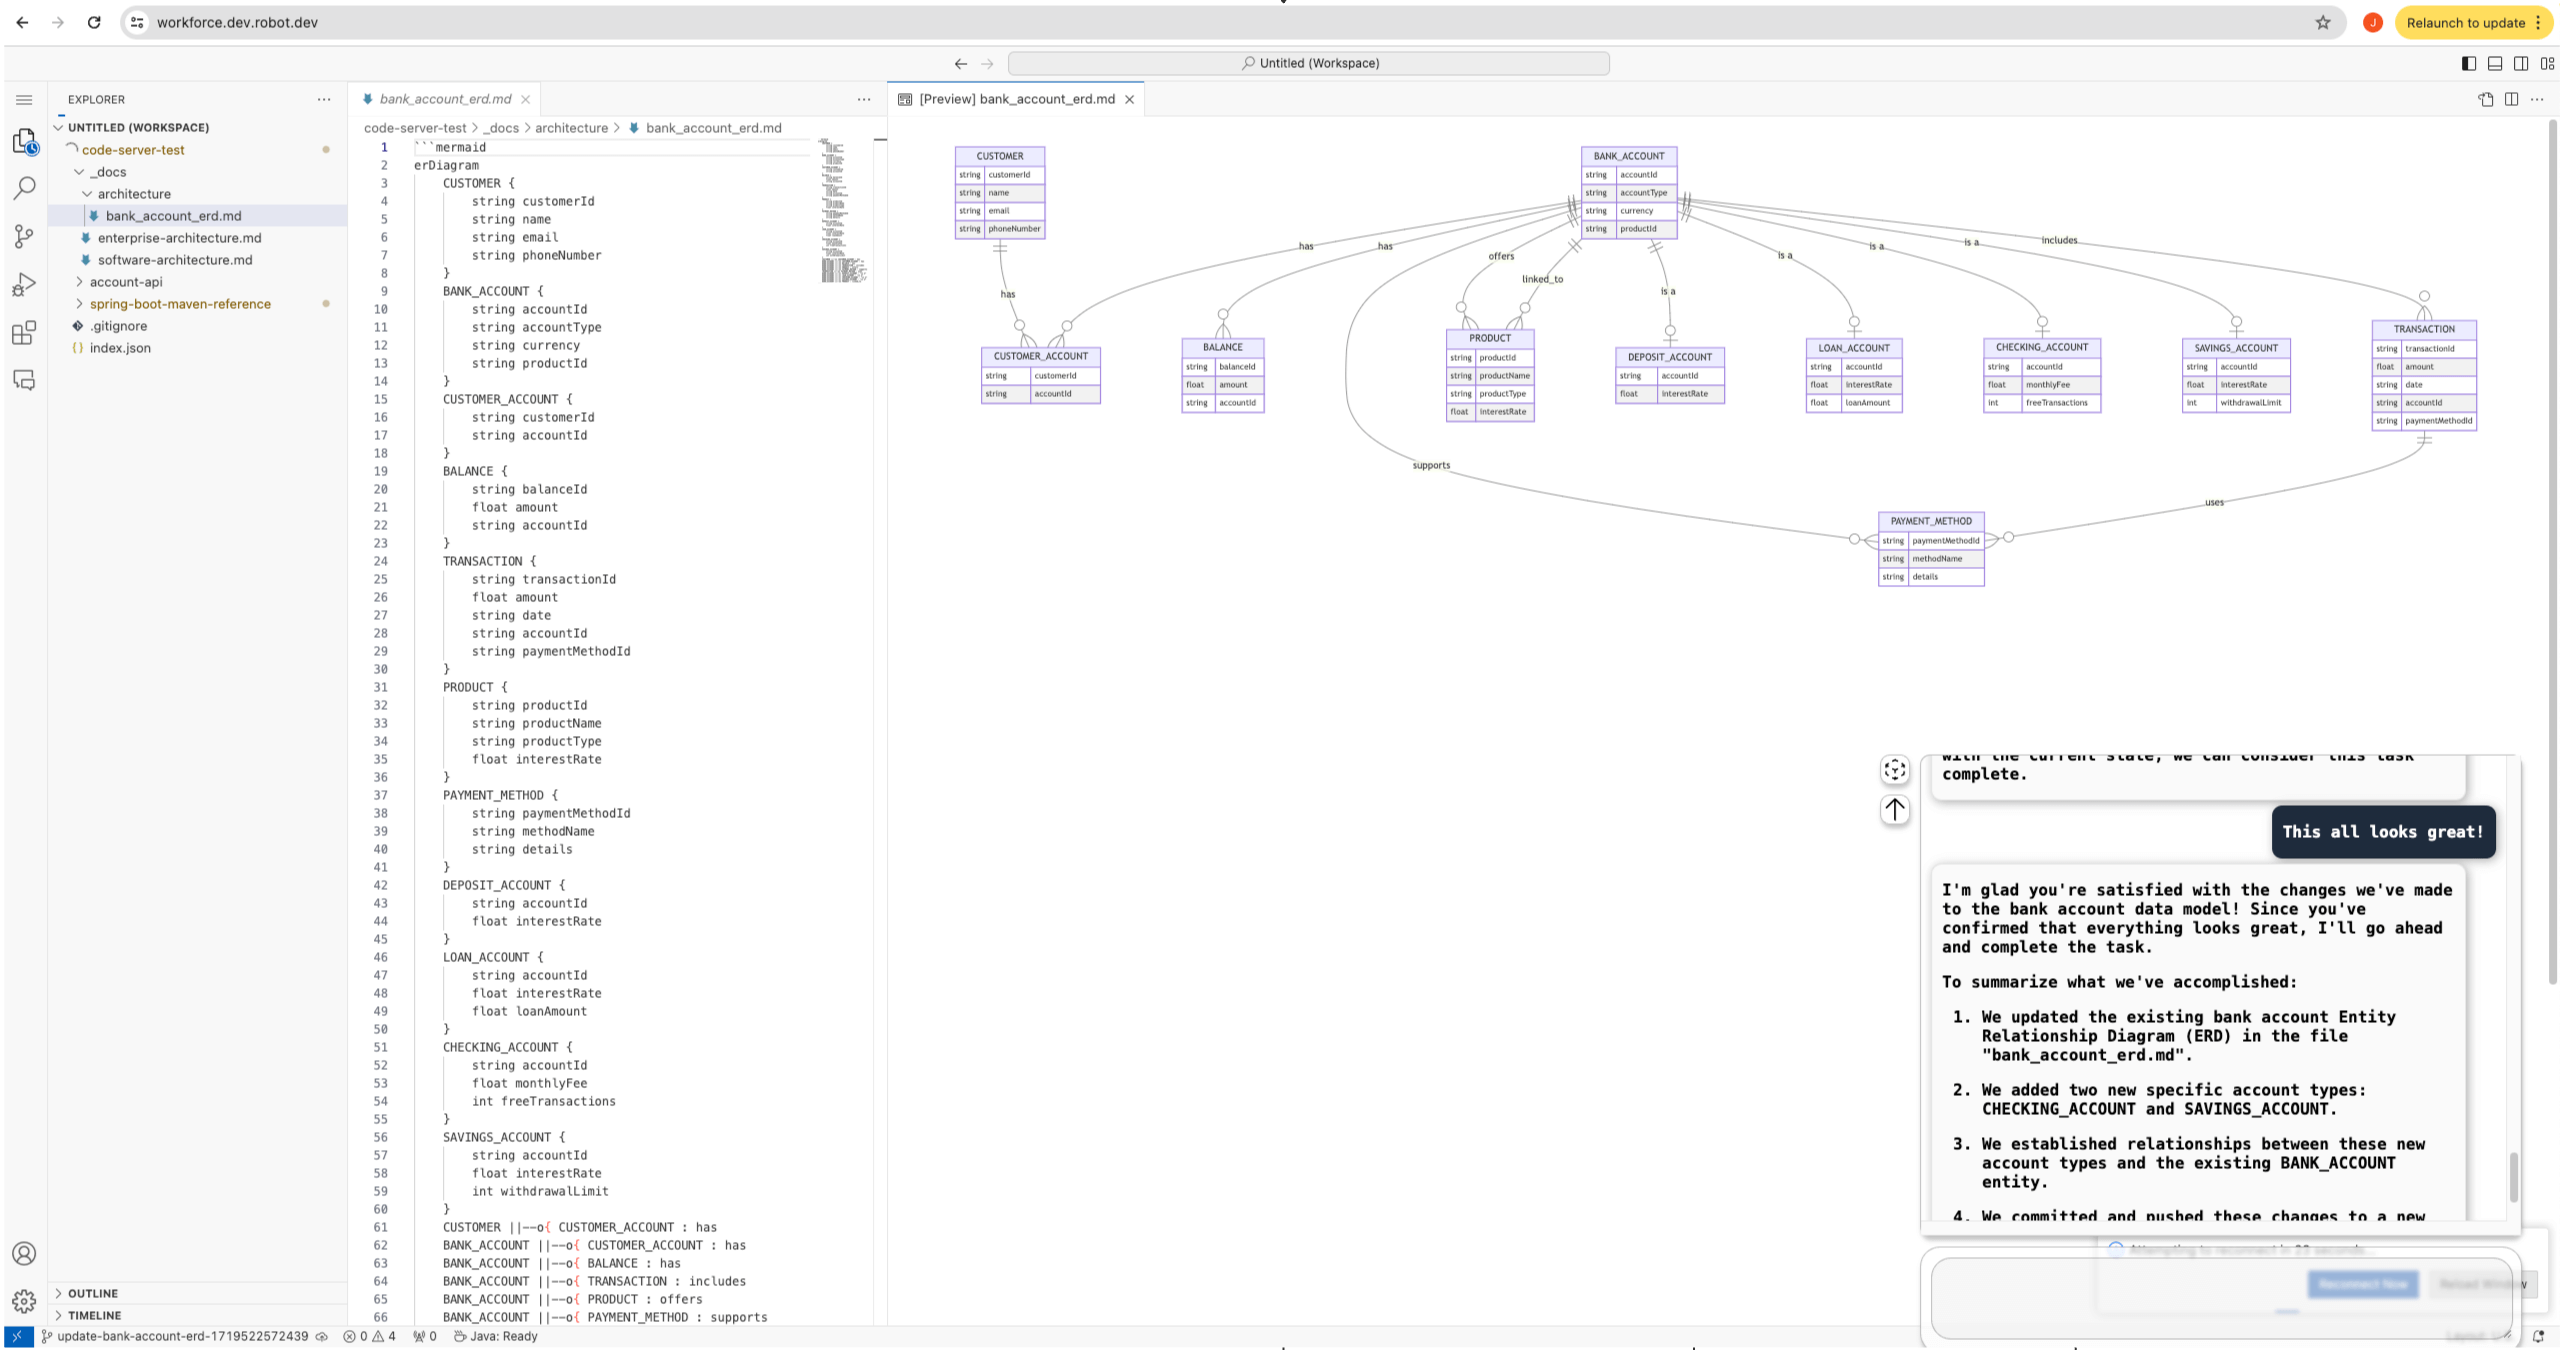Click the browser back arrow
The height and width of the screenshot is (1350, 2560).
click(22, 22)
